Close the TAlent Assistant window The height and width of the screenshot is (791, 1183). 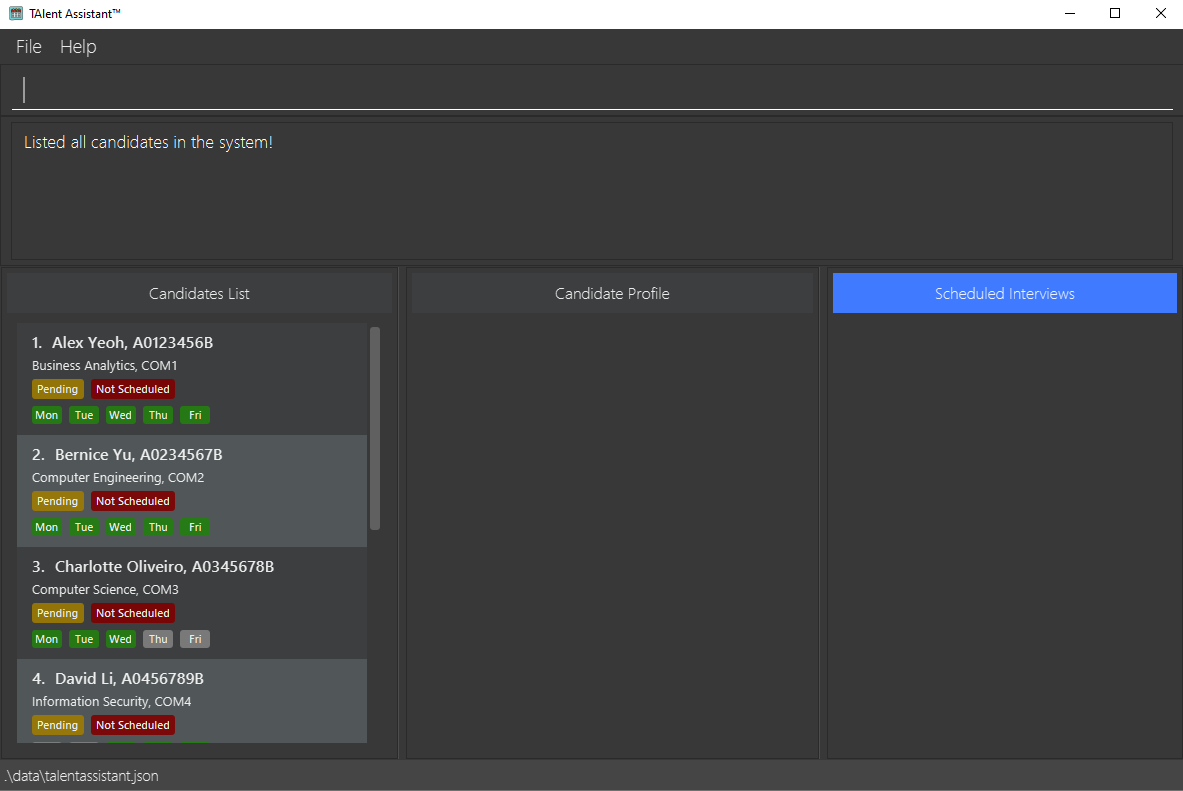1160,14
